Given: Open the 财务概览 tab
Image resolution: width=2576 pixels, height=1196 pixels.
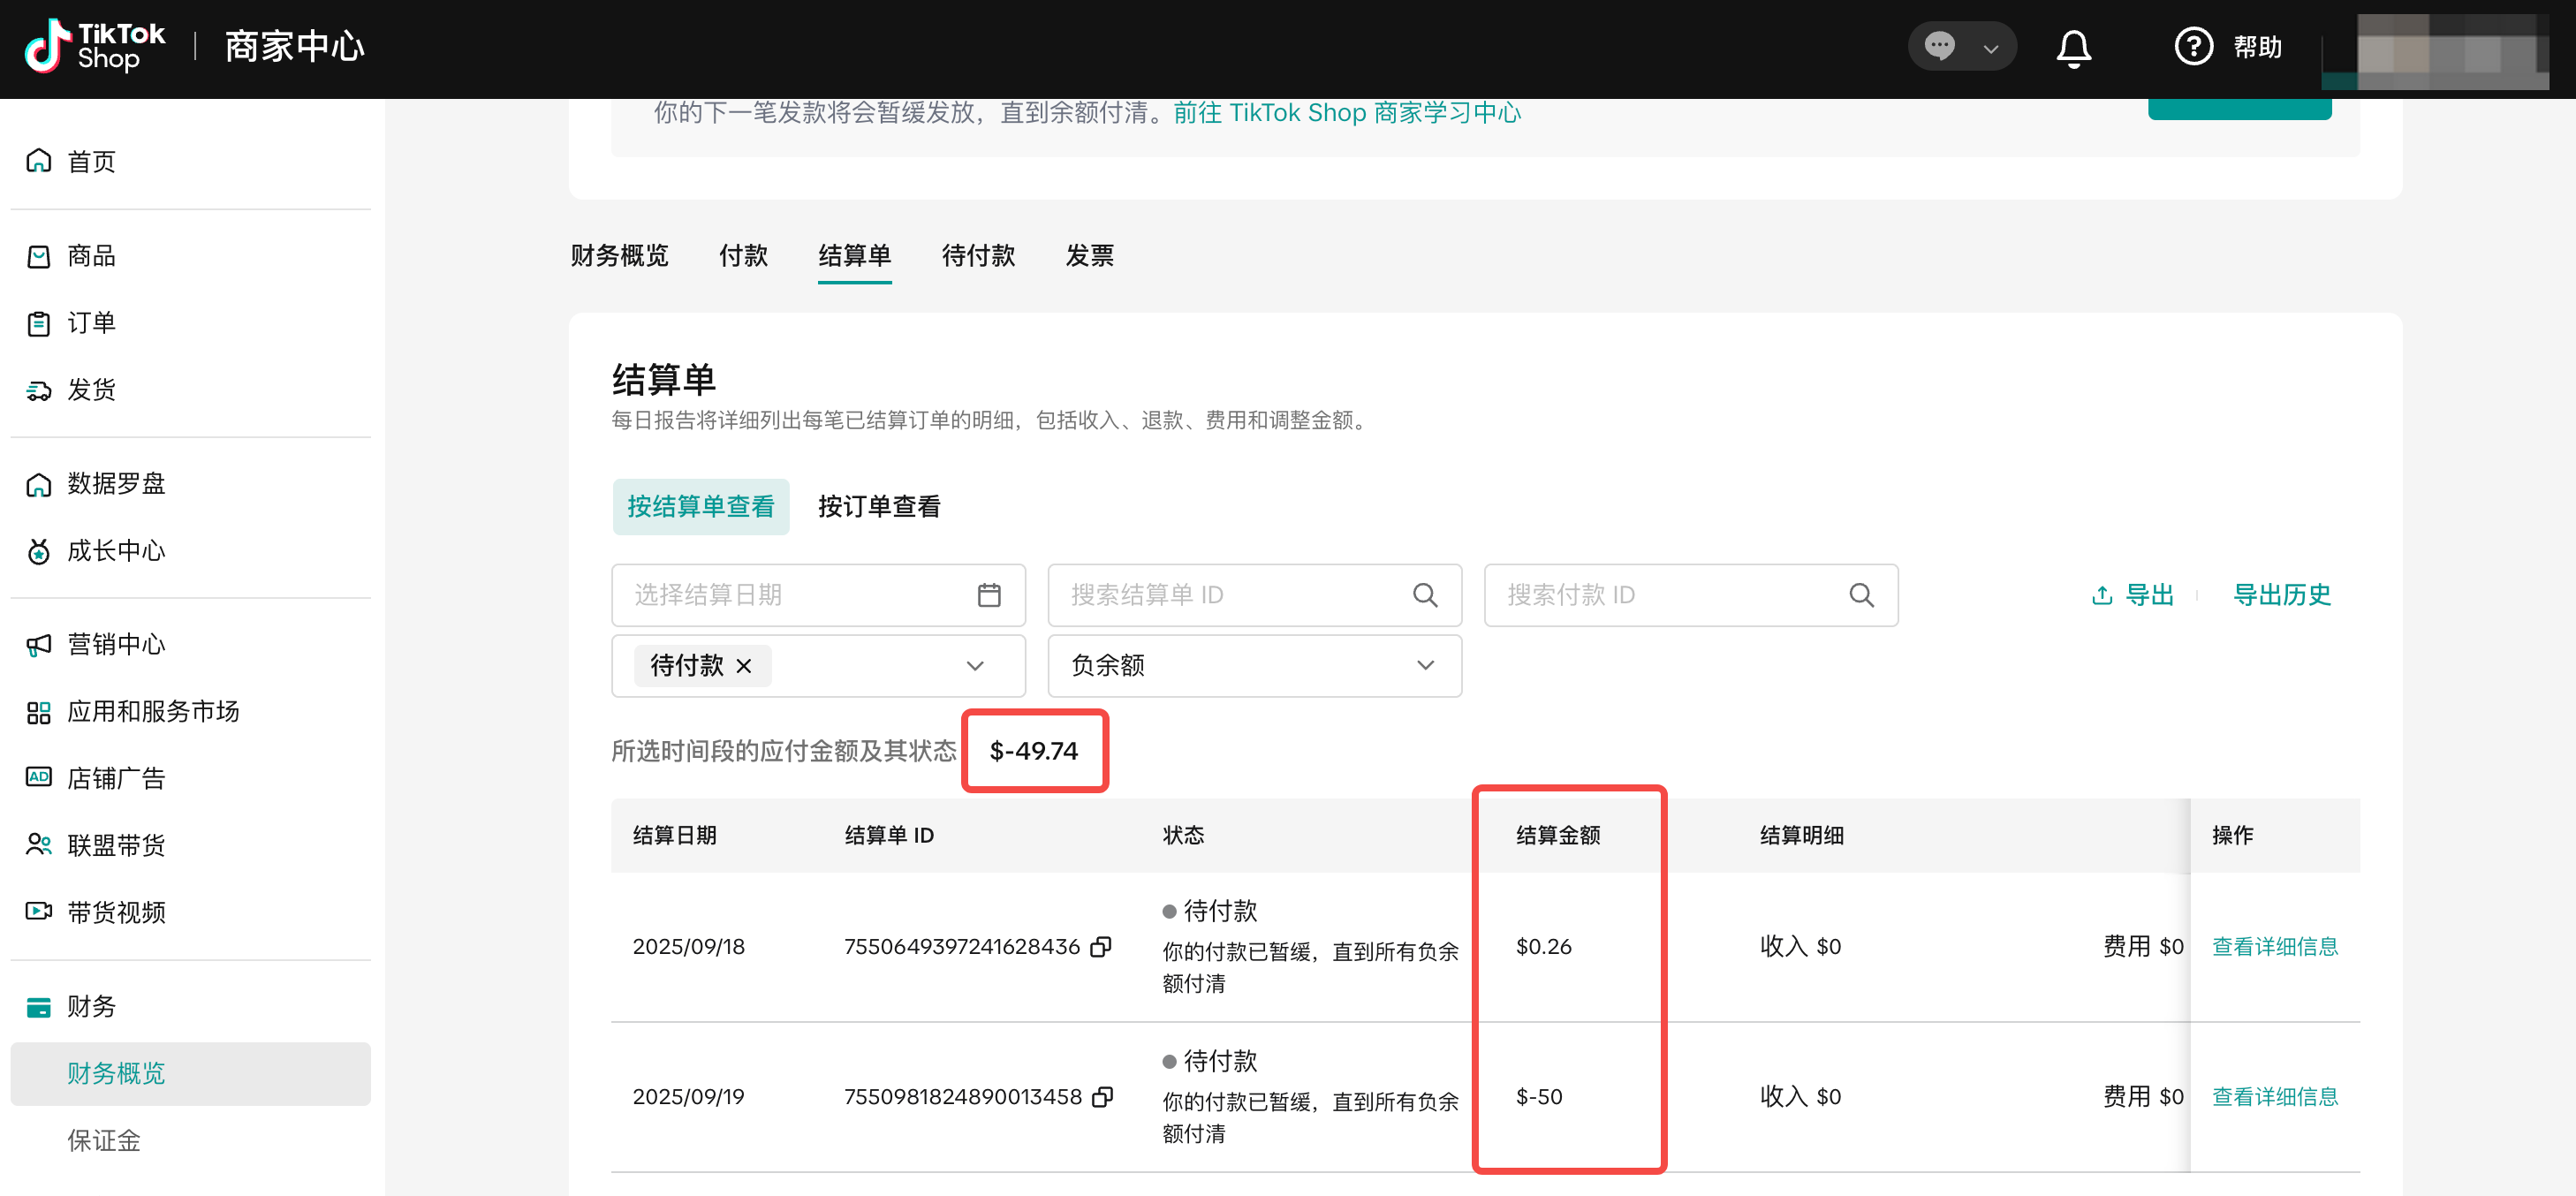Looking at the screenshot, I should pyautogui.click(x=619, y=256).
